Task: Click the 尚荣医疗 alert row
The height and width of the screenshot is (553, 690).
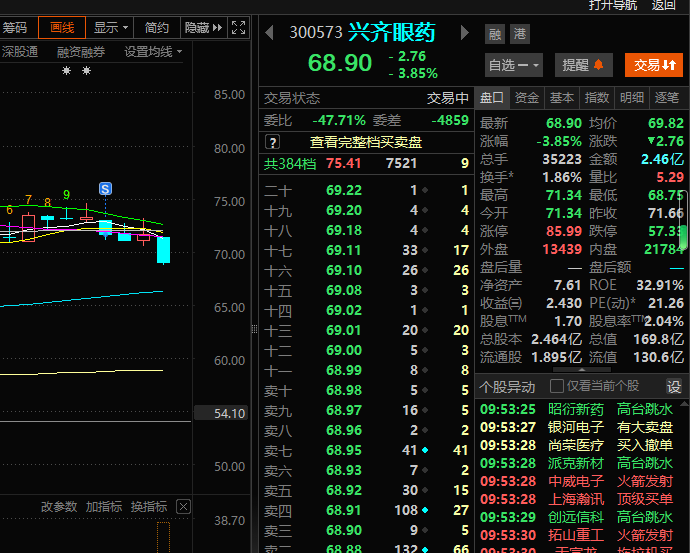Action: tap(576, 445)
